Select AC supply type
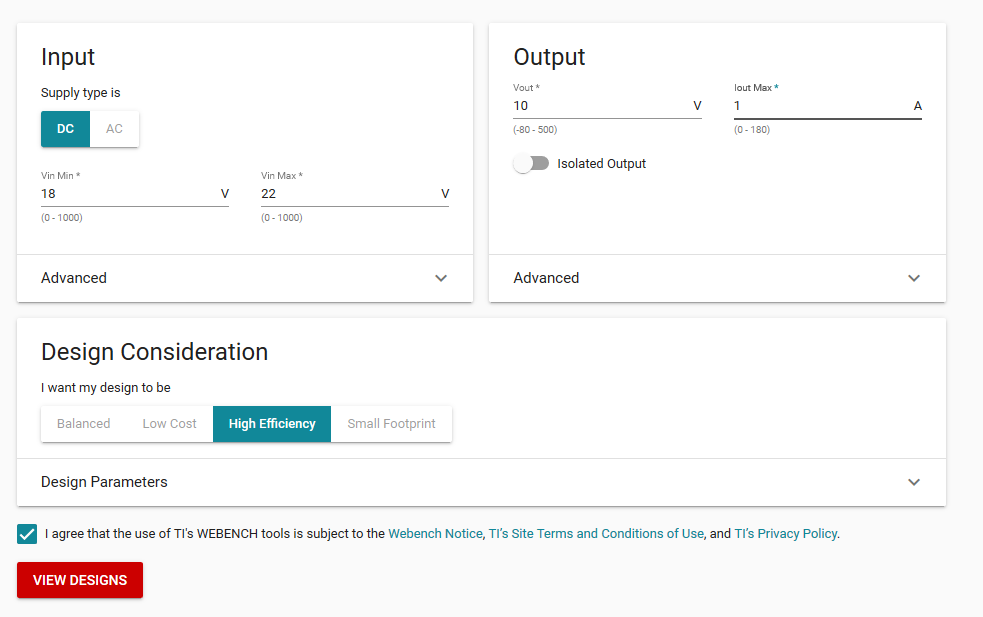983x617 pixels. point(114,129)
